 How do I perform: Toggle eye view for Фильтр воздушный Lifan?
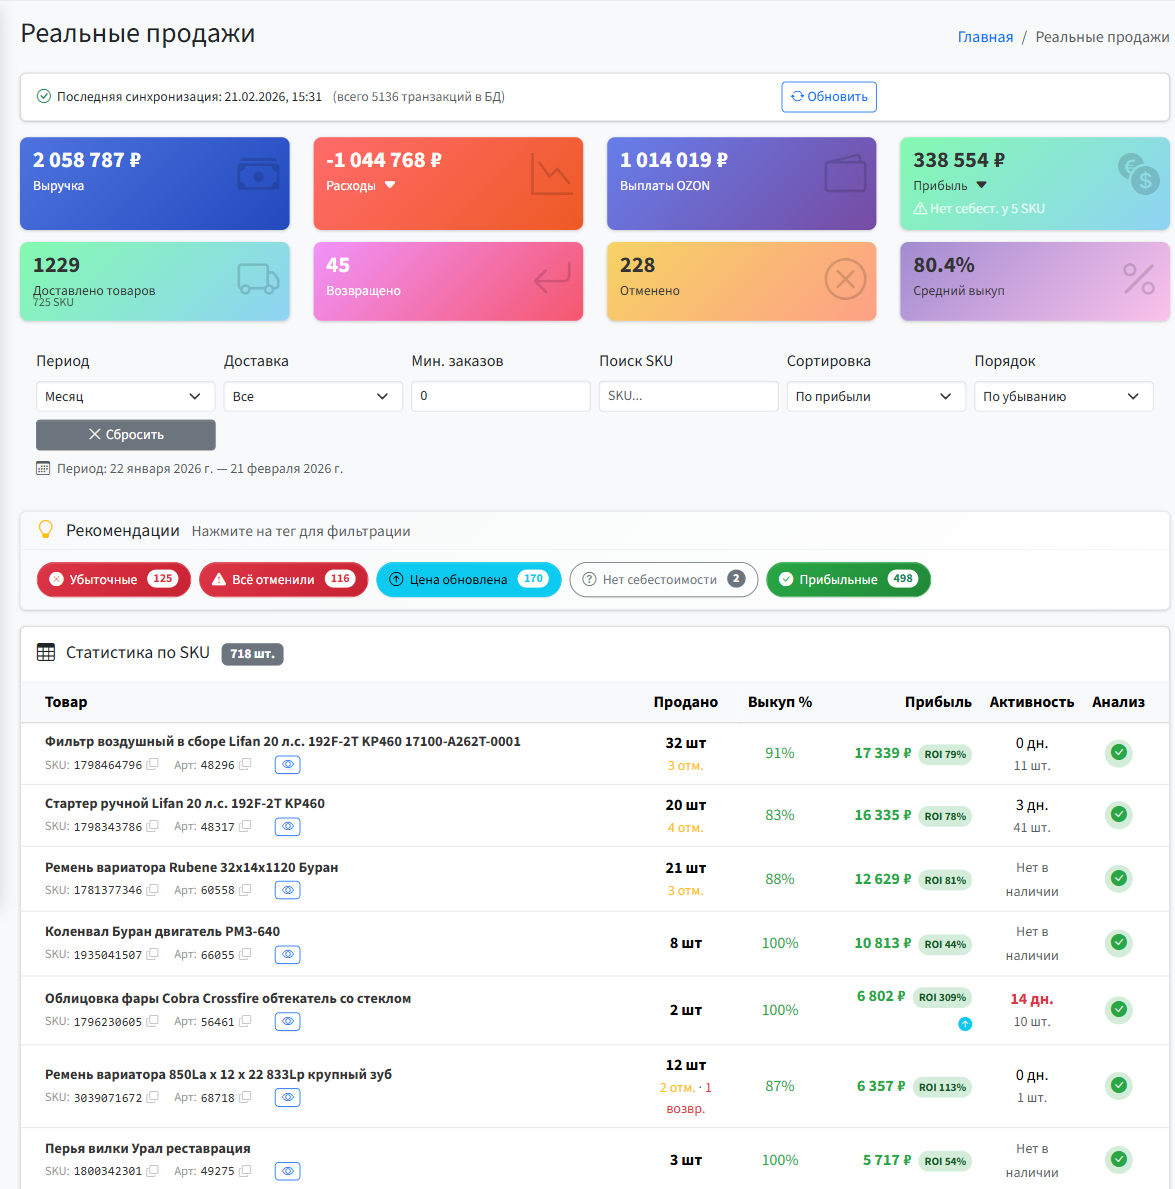[x=288, y=765]
